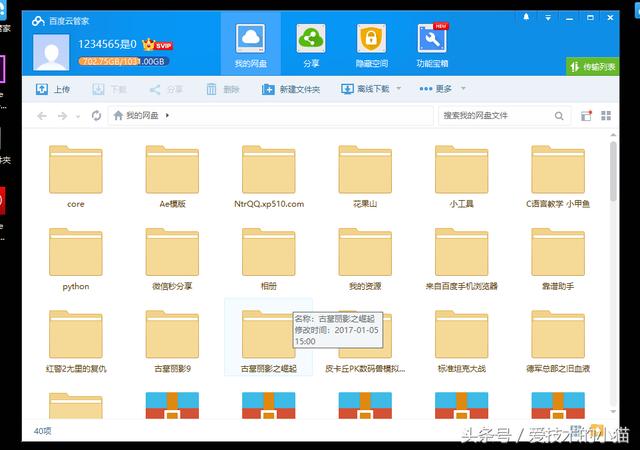This screenshot has width=640, height=450.
Task: Switch to the 分享 tab
Action: 311,45
